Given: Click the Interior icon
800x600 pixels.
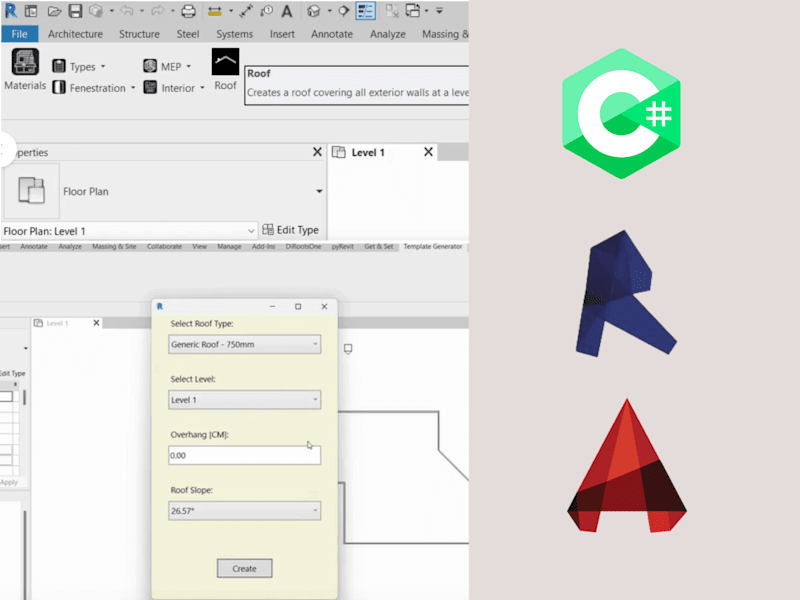Looking at the screenshot, I should coord(150,87).
